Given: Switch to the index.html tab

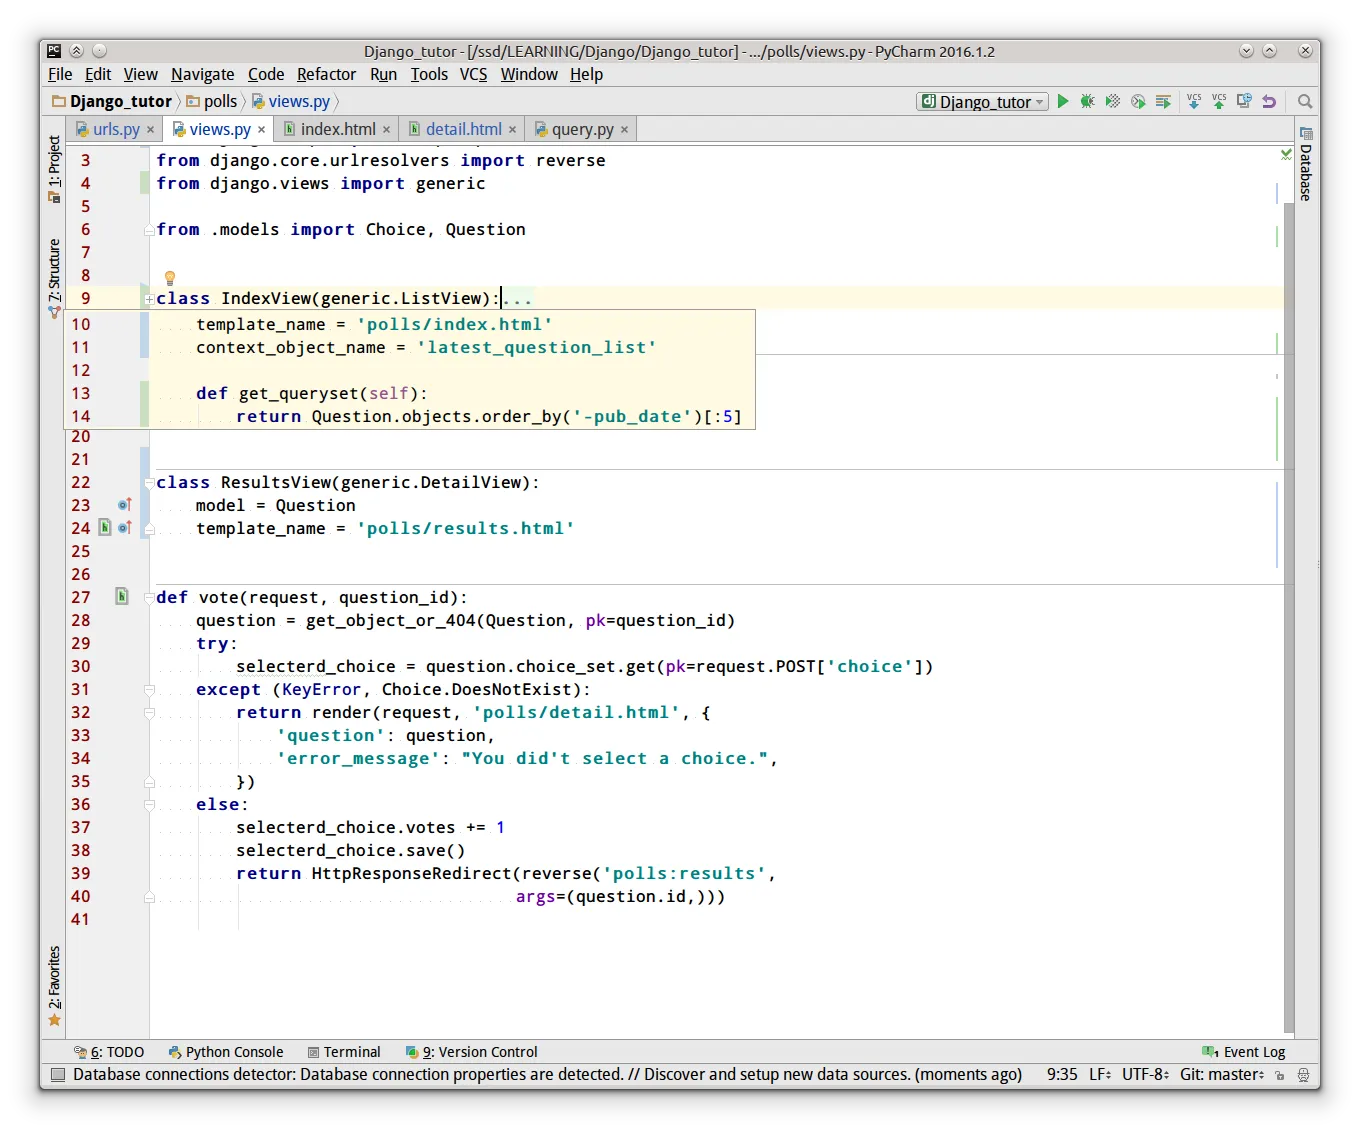Looking at the screenshot, I should 337,129.
